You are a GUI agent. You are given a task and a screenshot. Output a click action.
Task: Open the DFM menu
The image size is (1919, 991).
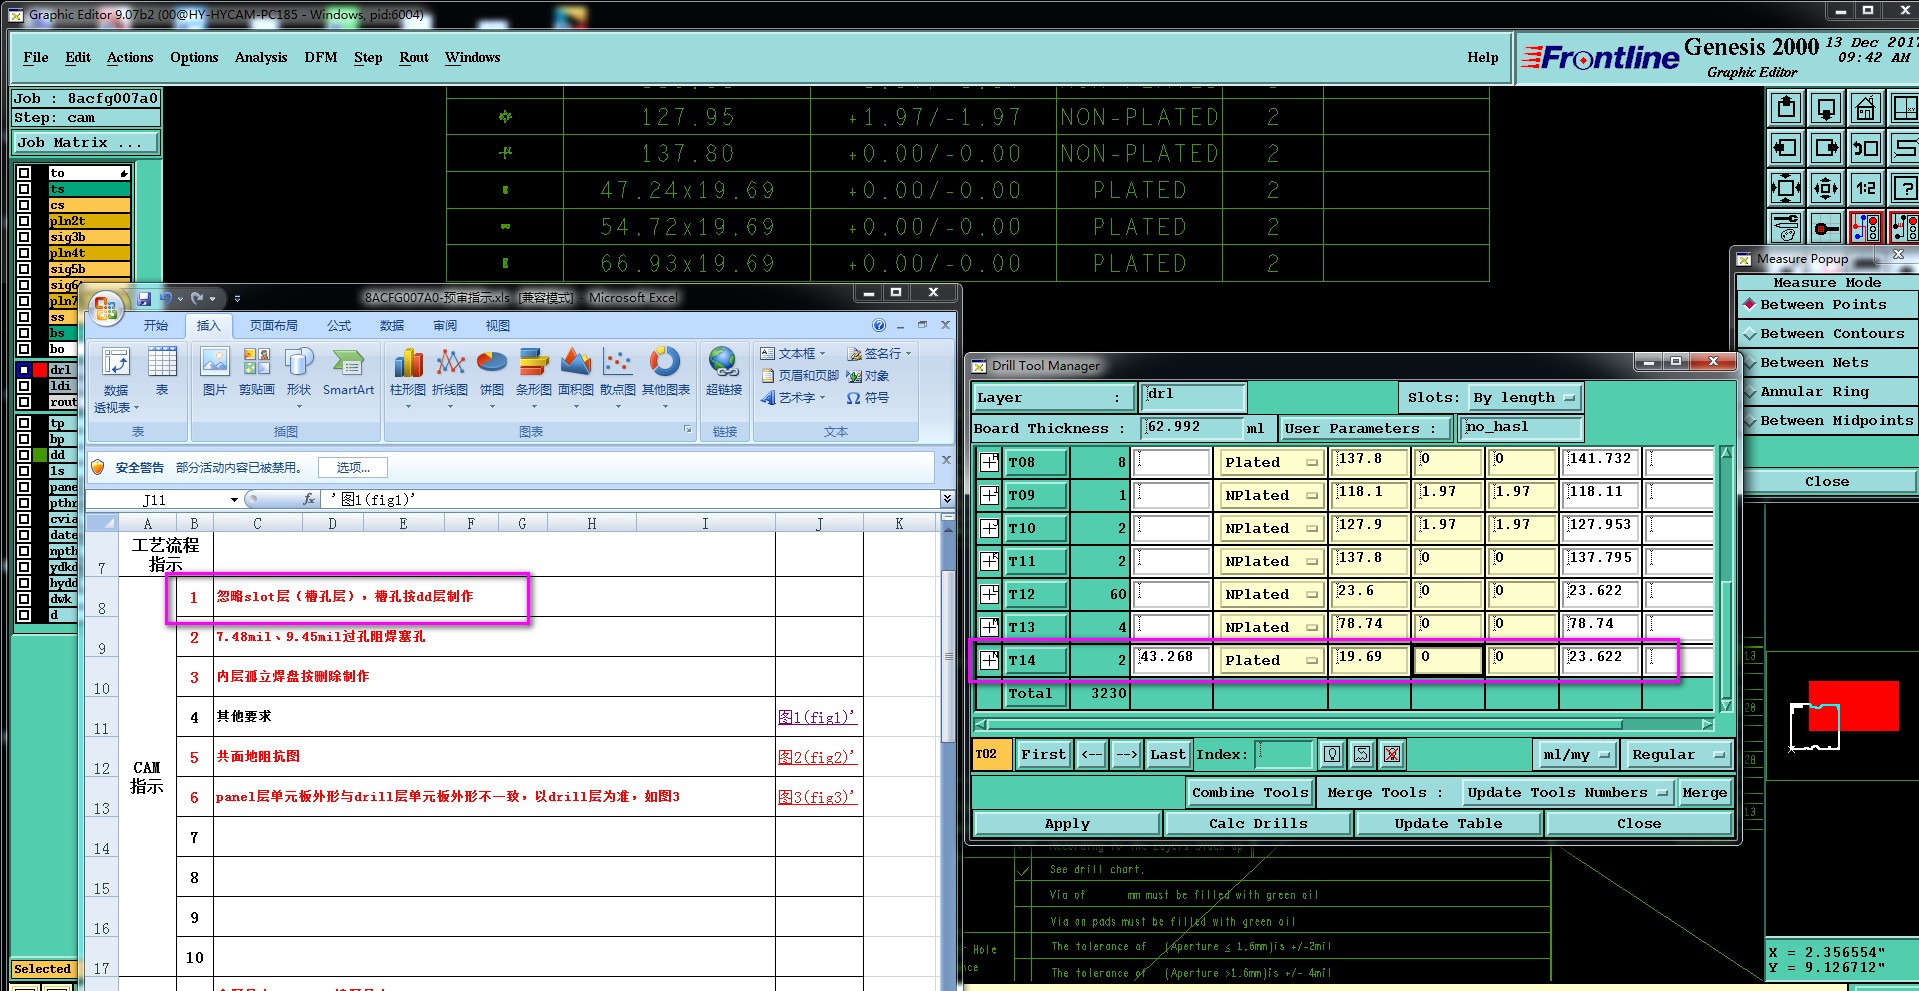click(x=321, y=58)
